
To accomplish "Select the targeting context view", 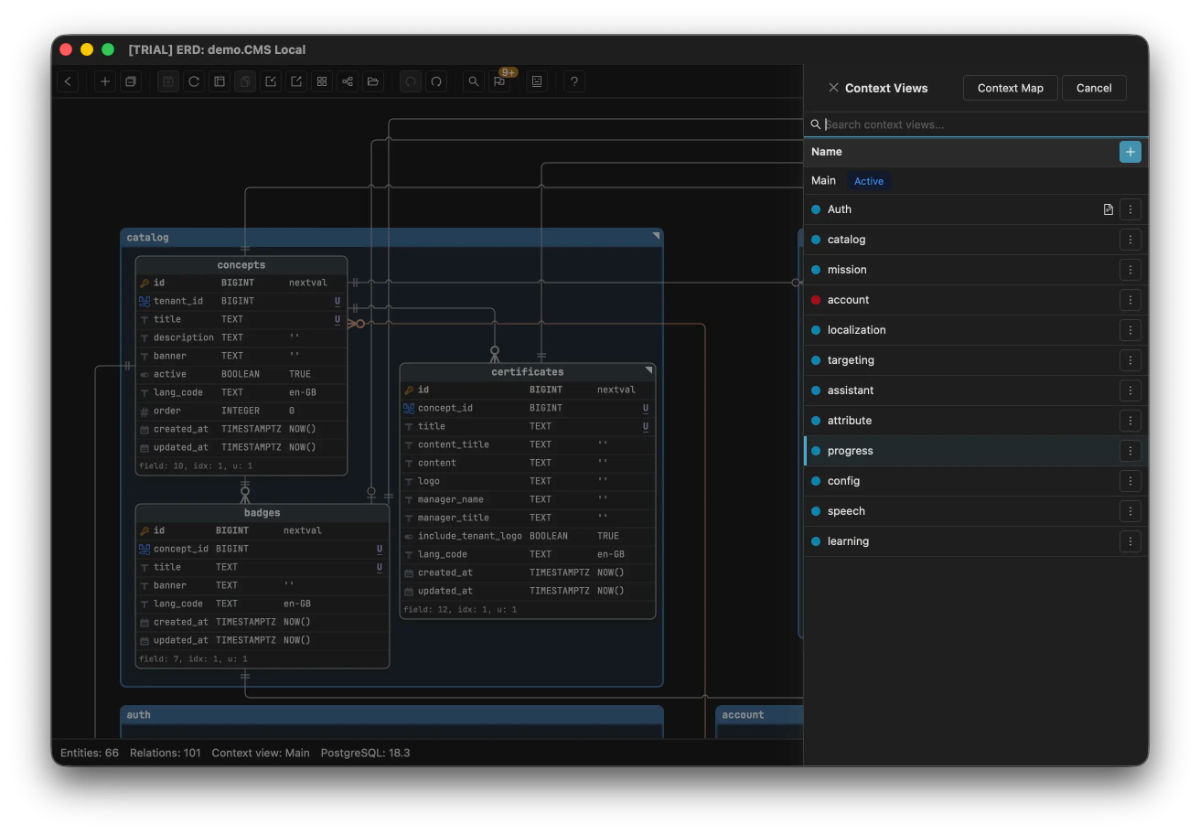I will (976, 360).
